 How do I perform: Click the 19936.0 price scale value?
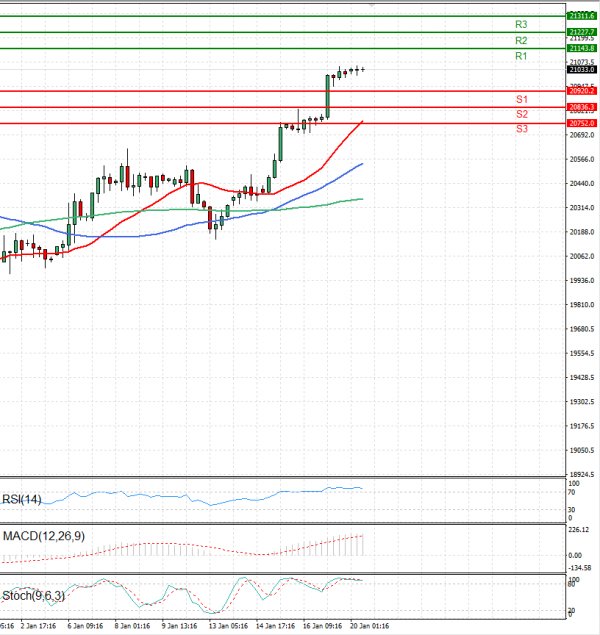coord(582,281)
